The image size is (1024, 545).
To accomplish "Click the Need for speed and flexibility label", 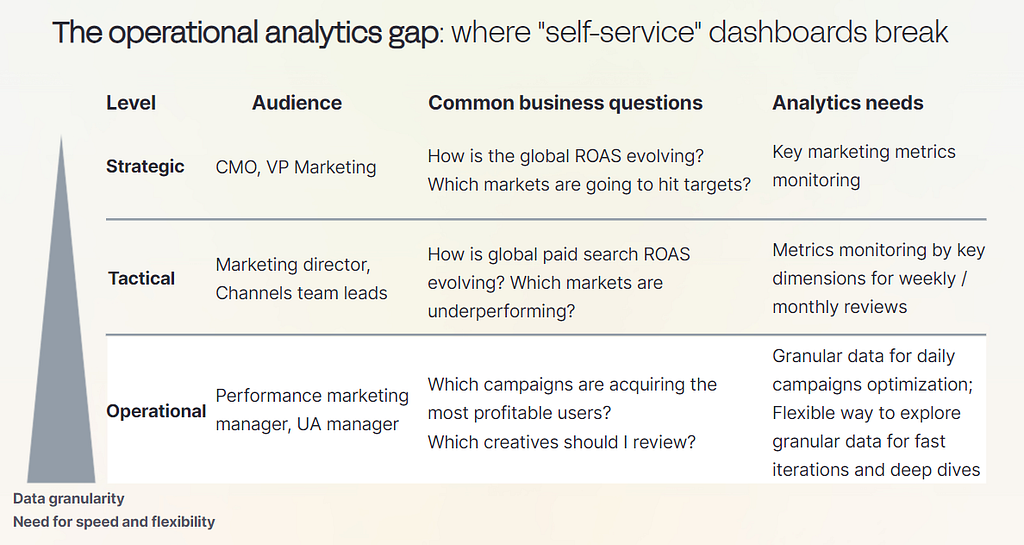I will (114, 522).
